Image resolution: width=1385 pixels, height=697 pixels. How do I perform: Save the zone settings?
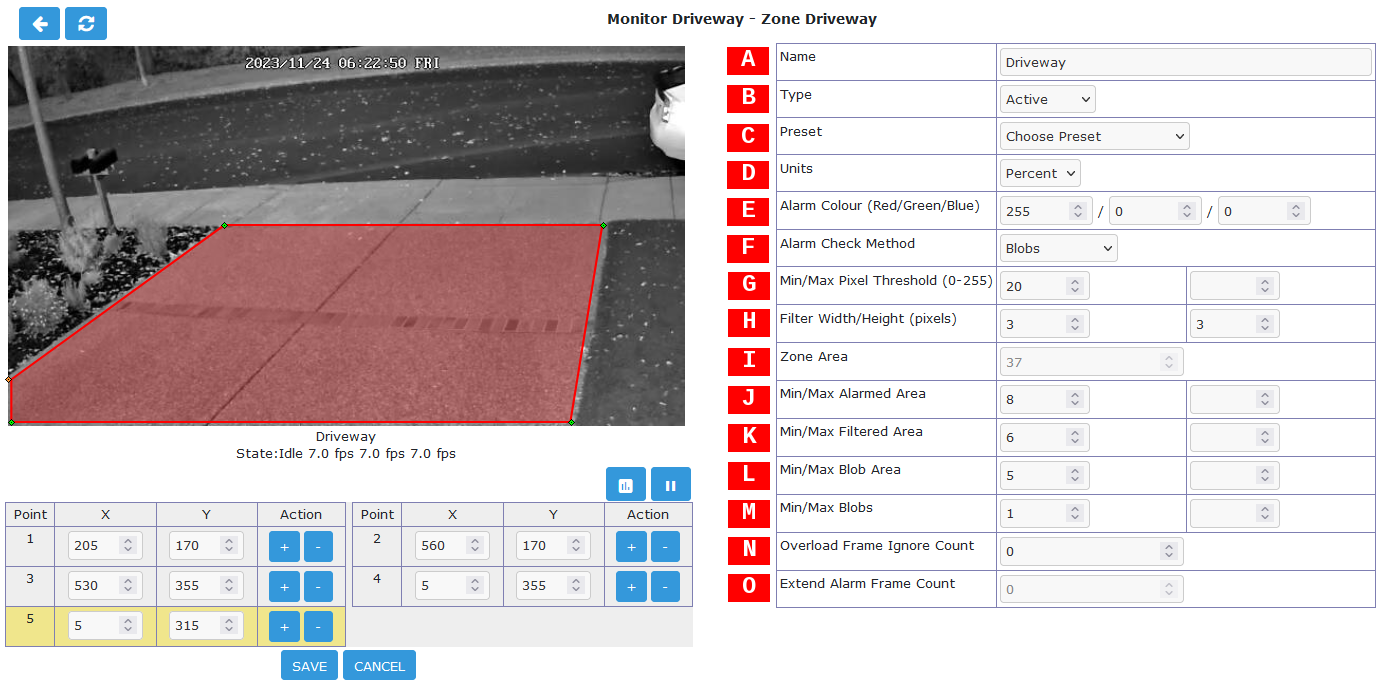click(x=309, y=666)
